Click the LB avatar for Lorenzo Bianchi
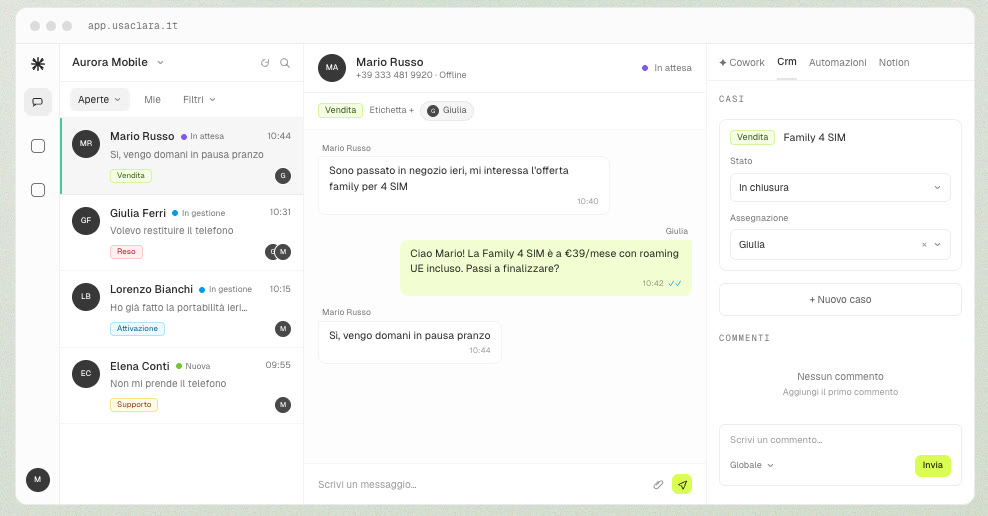 pos(86,297)
